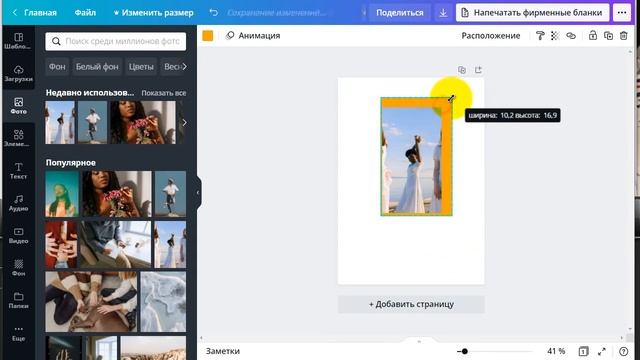Image resolution: width=640 pixels, height=360 pixels.
Task: Open the Text sidebar panel
Action: pyautogui.click(x=18, y=171)
